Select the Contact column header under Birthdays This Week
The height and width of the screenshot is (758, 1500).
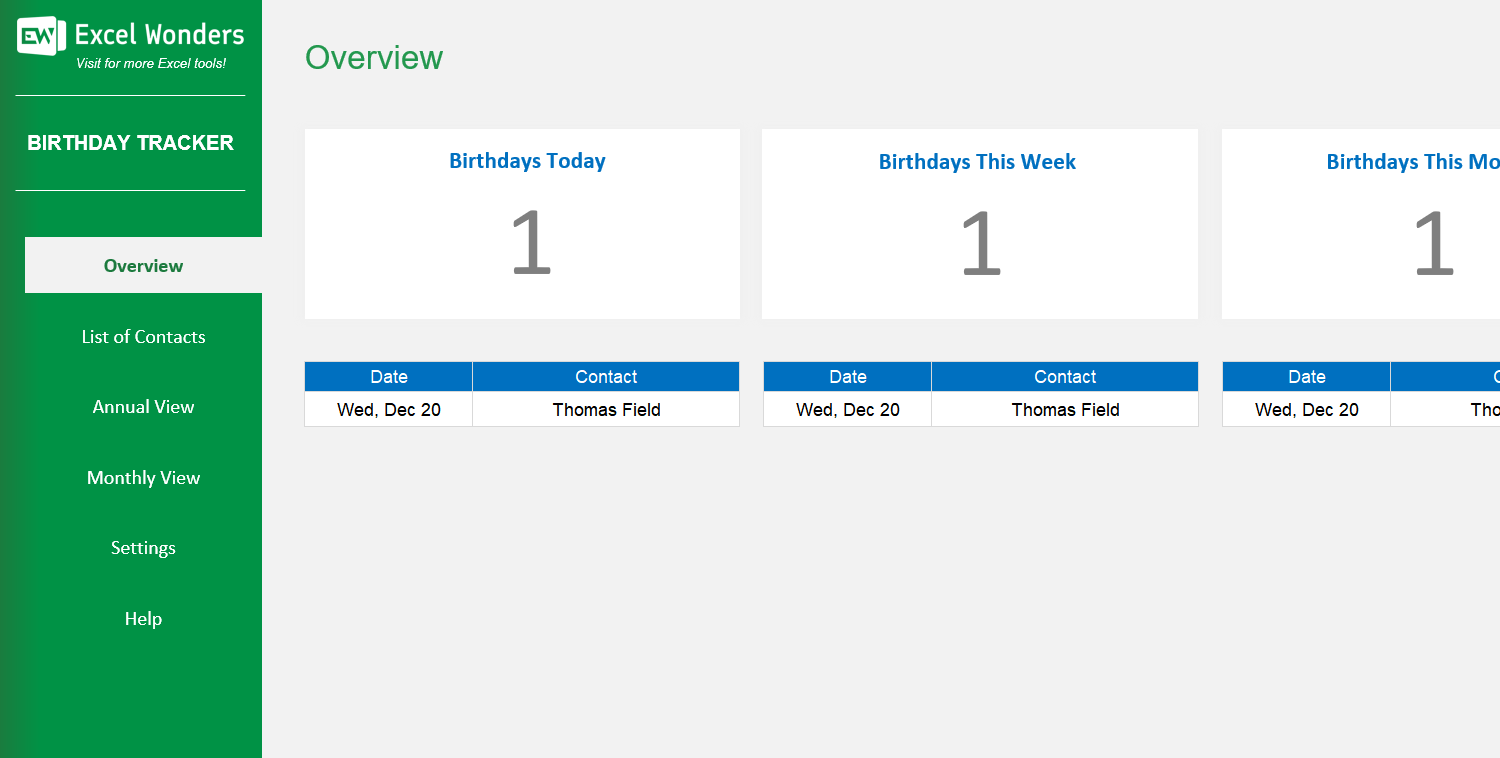pos(1064,376)
